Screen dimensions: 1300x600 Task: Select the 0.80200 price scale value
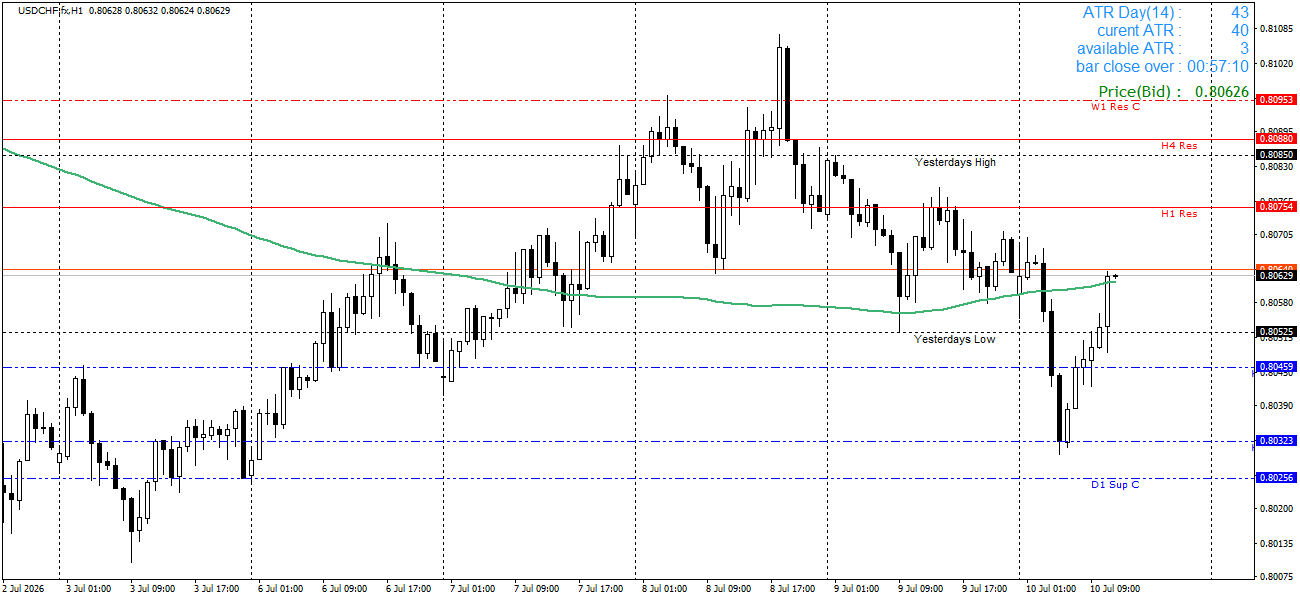pyautogui.click(x=1277, y=509)
